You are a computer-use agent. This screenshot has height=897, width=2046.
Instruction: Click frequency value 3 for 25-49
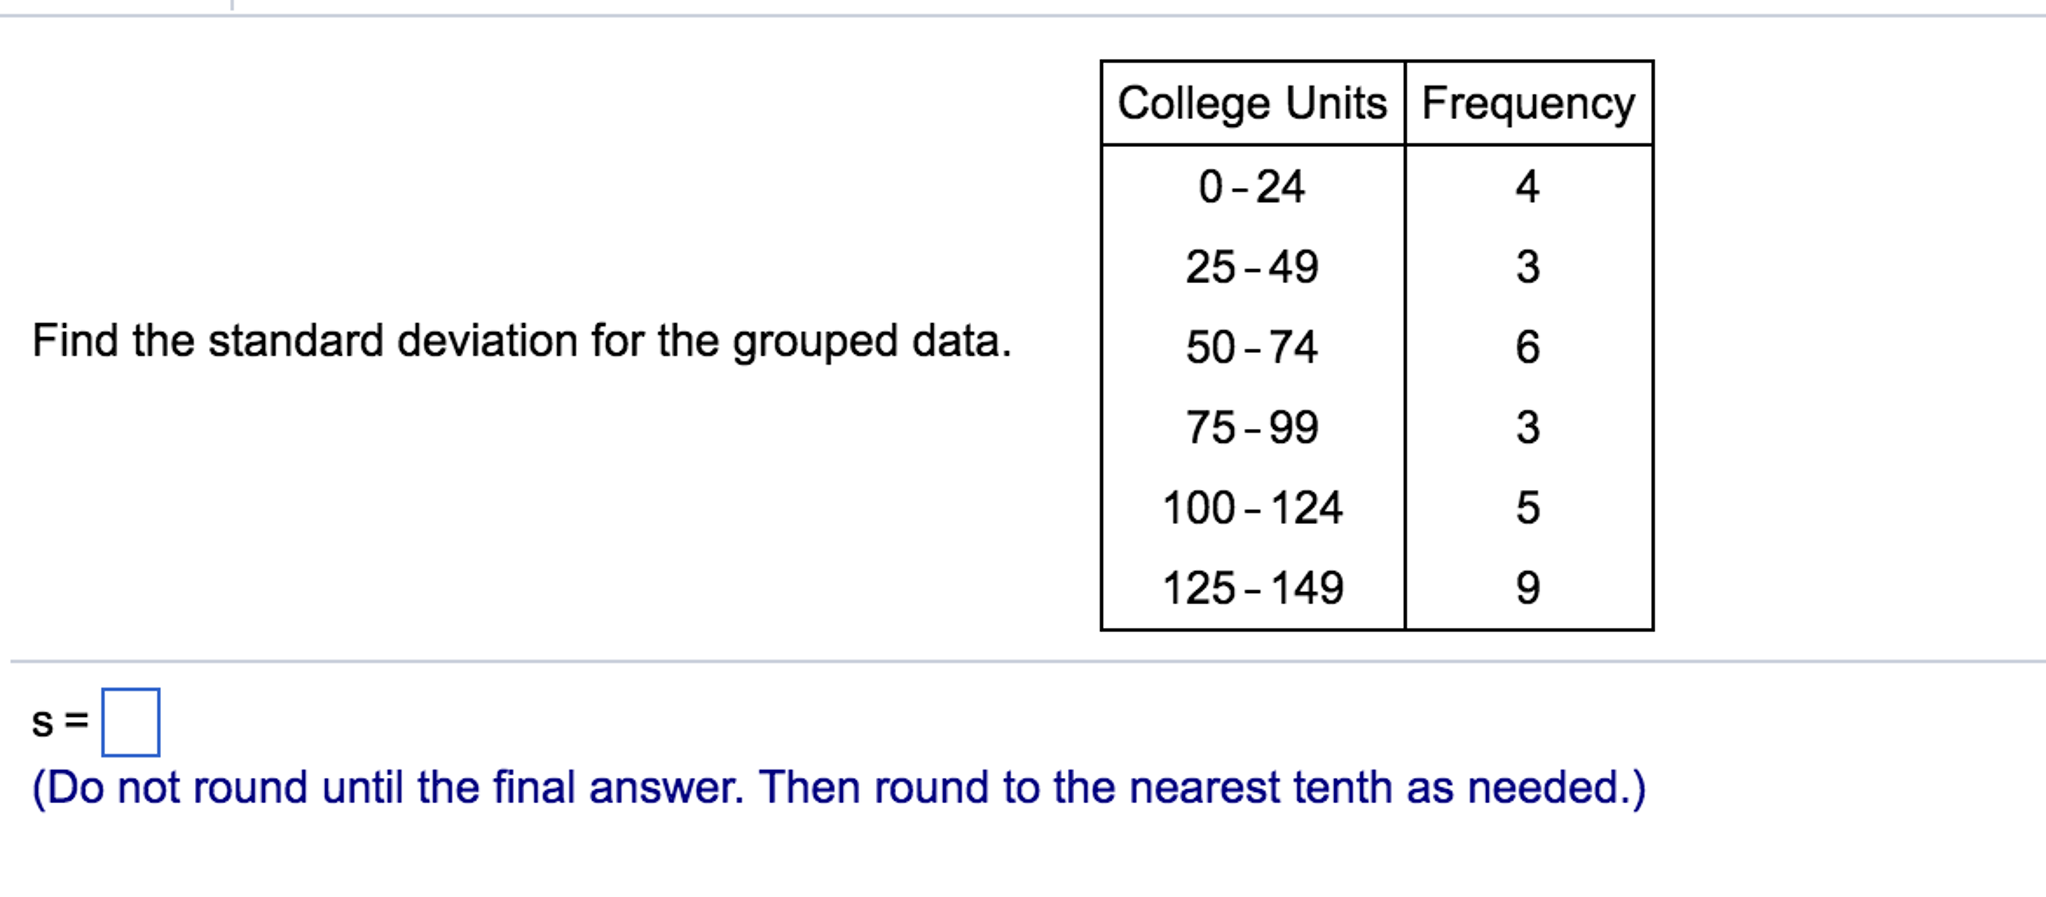click(1527, 267)
